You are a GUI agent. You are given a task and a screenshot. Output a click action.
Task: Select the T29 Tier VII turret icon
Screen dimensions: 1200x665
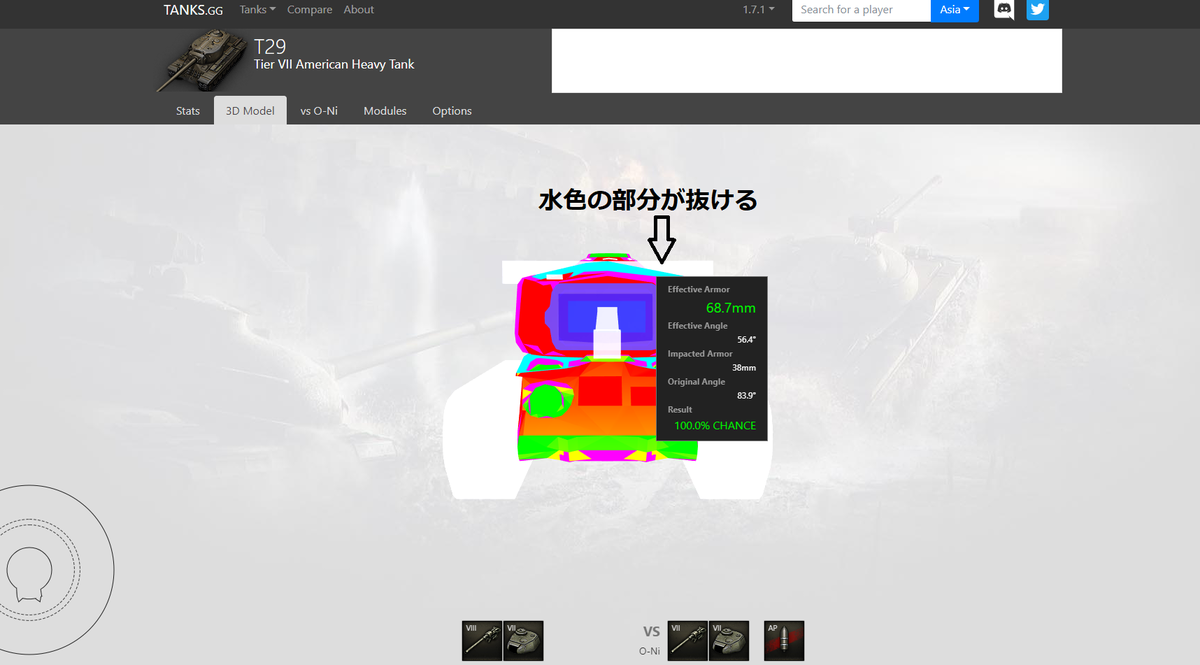(x=523, y=640)
